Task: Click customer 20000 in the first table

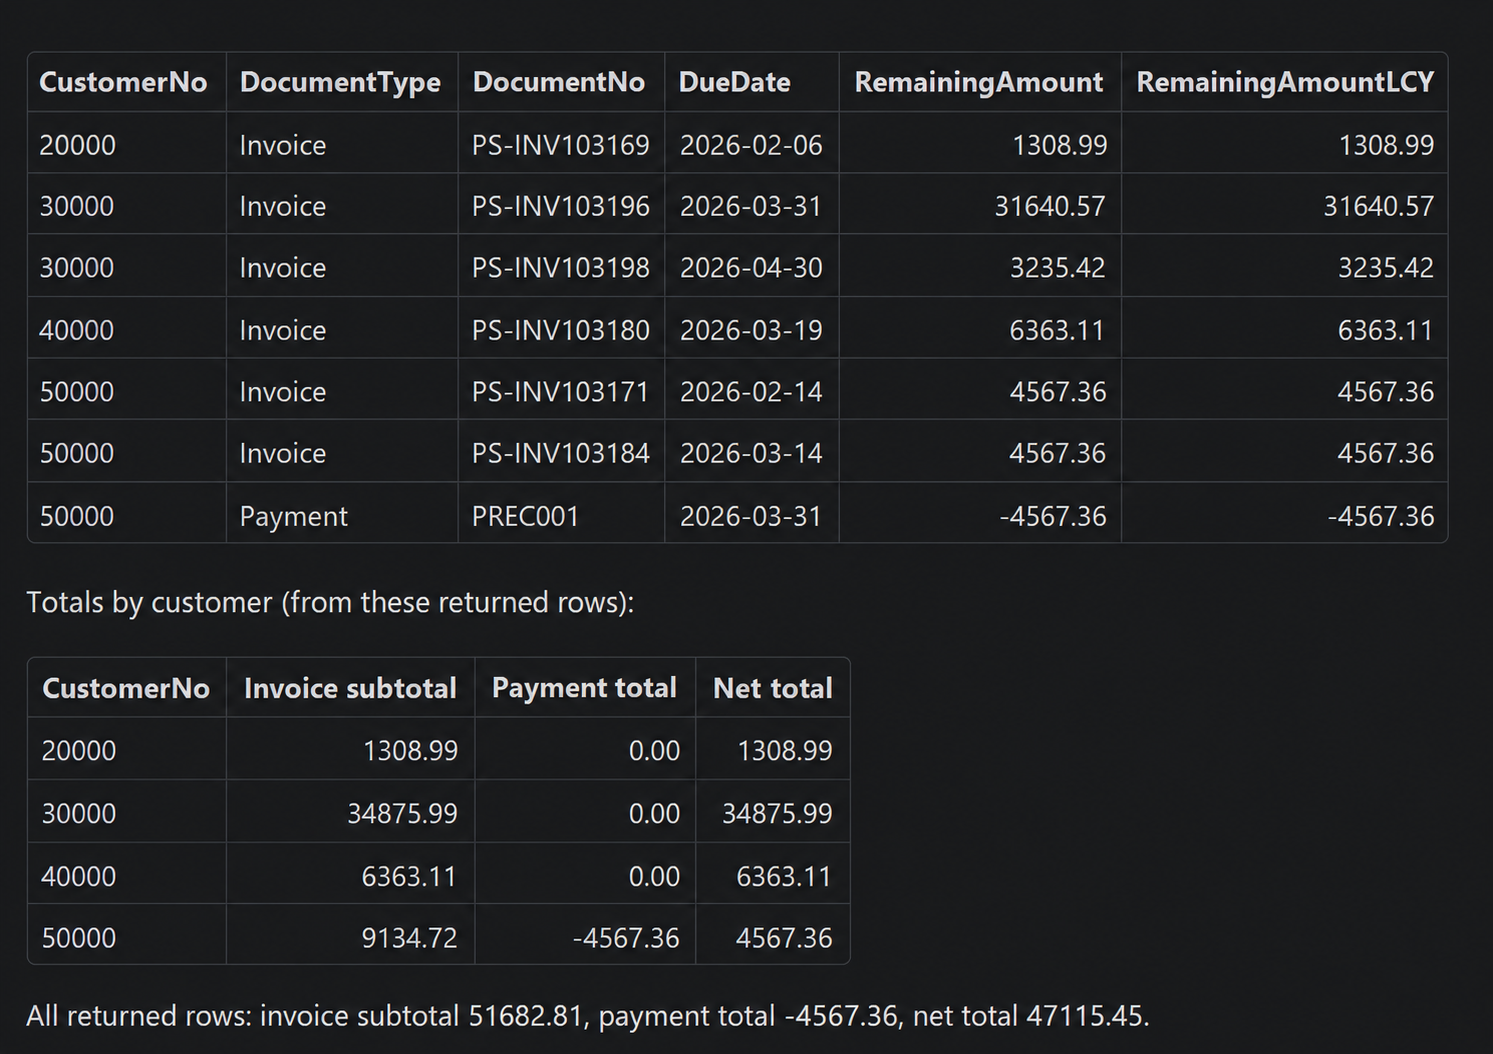Action: pyautogui.click(x=77, y=145)
